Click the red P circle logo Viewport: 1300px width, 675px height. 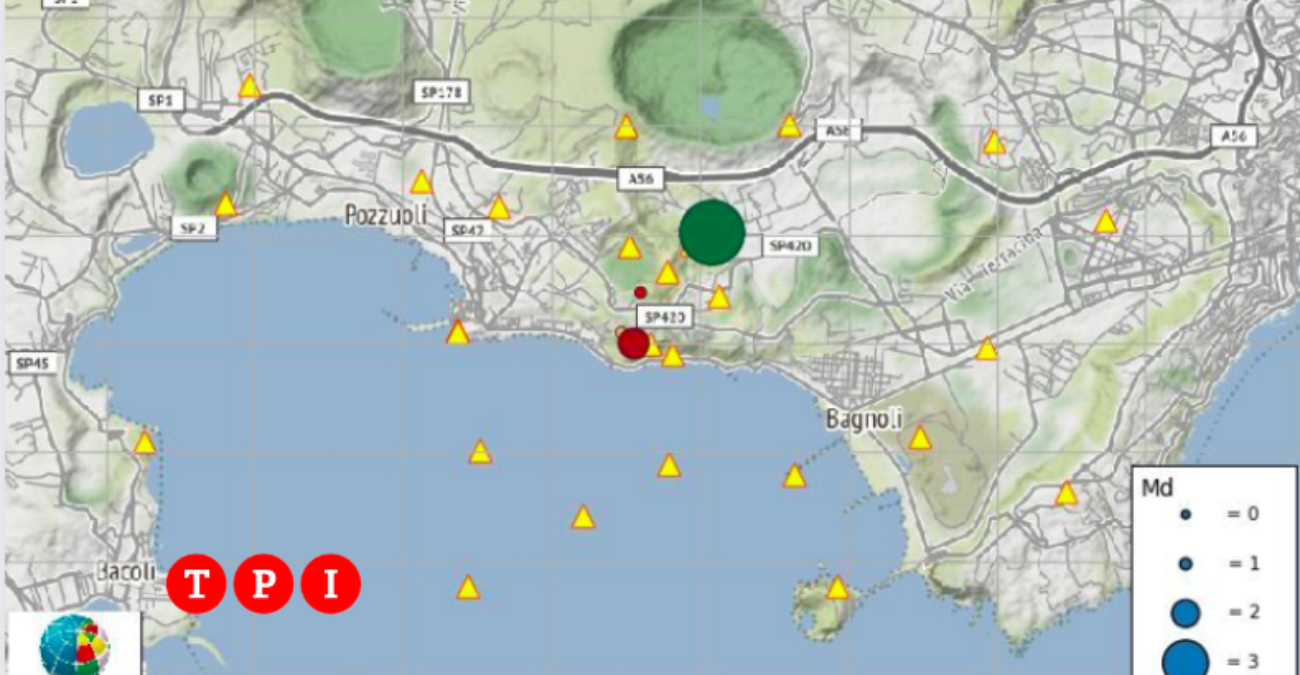(x=263, y=583)
